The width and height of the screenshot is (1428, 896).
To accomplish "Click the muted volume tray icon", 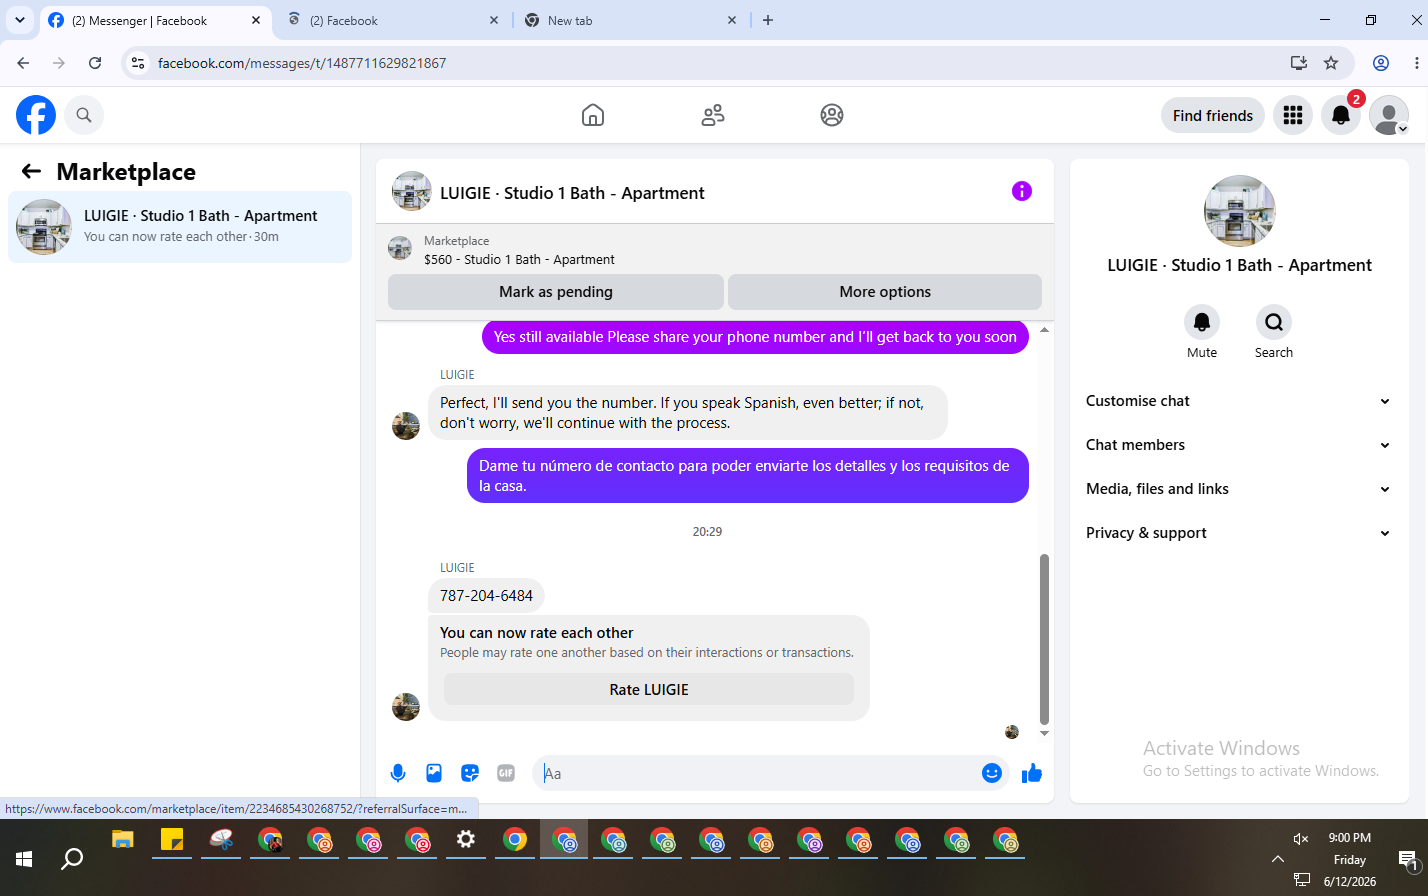I will coord(1301,838).
